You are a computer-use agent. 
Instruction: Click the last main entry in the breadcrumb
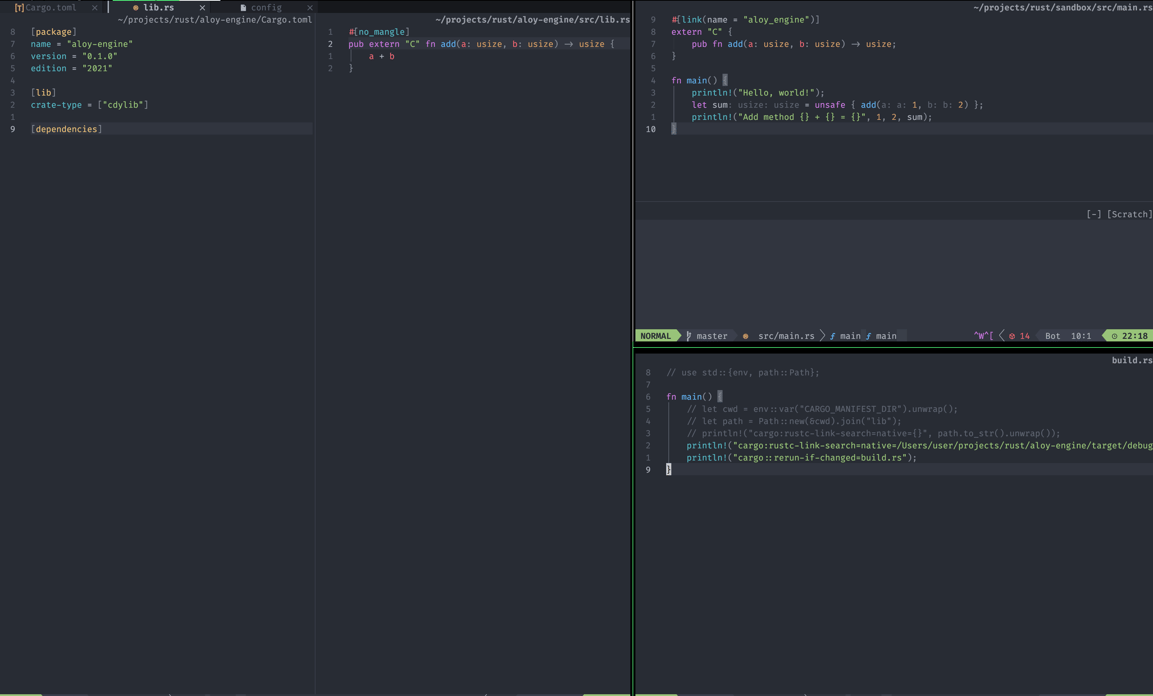886,336
